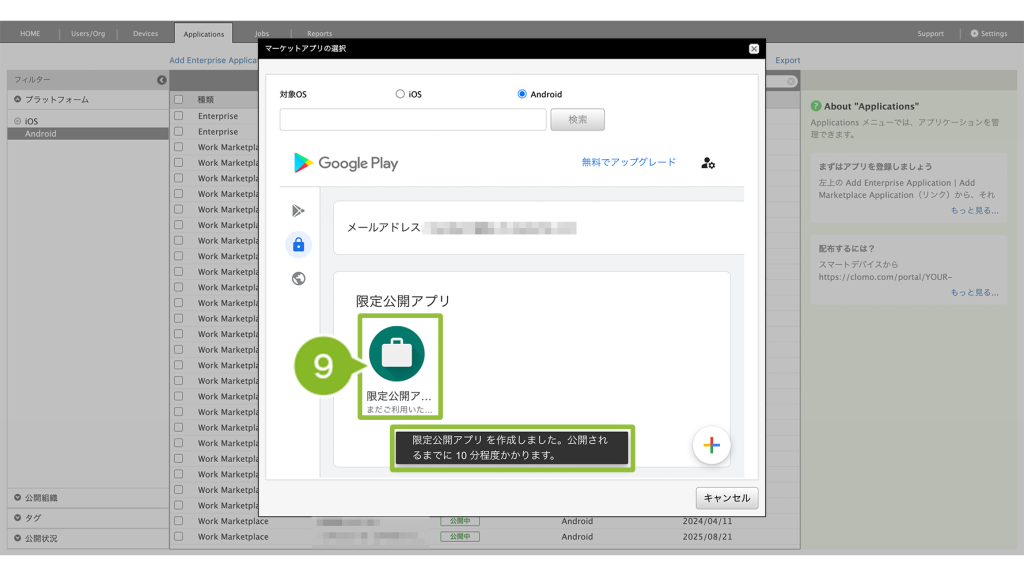Screen dimensions: 1024x576
Task: Collapse the filter panel arrow
Action: [x=162, y=80]
